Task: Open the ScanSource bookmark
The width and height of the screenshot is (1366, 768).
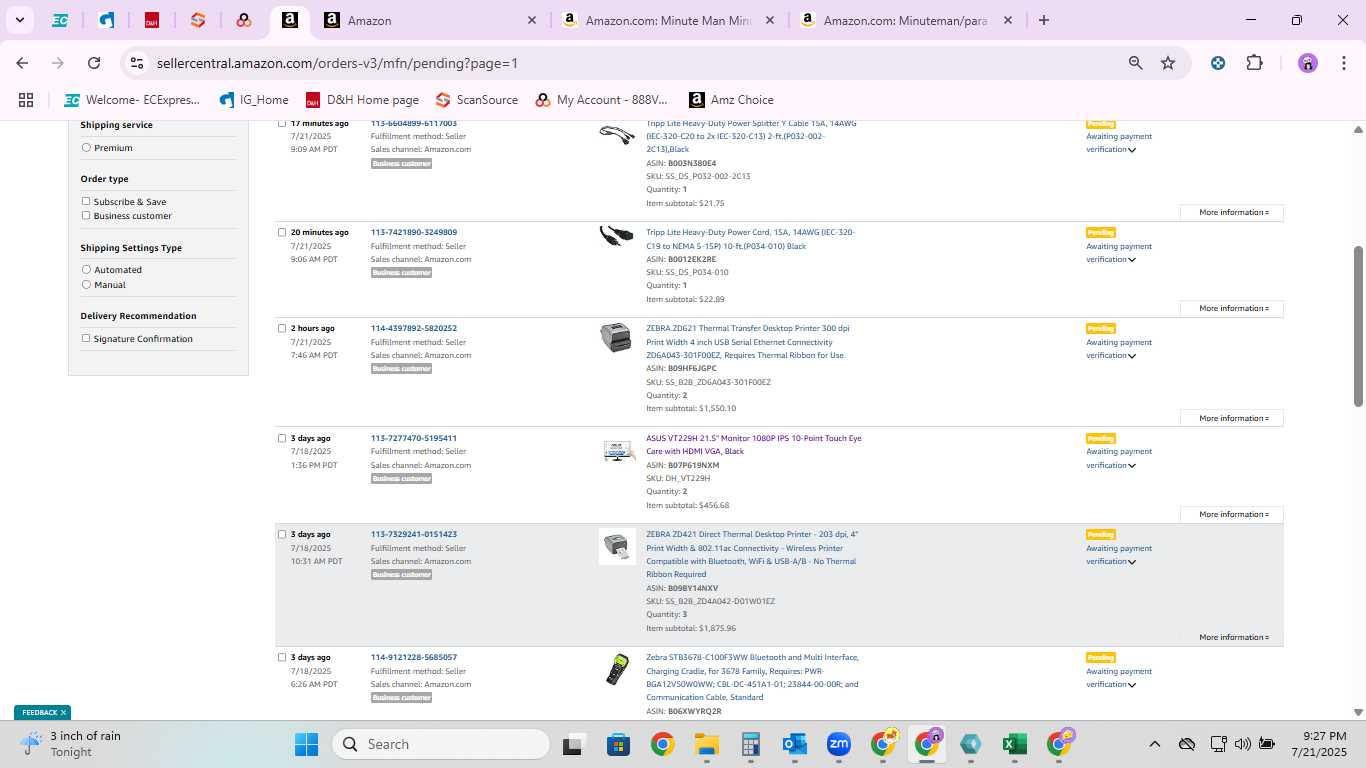Action: click(x=477, y=100)
